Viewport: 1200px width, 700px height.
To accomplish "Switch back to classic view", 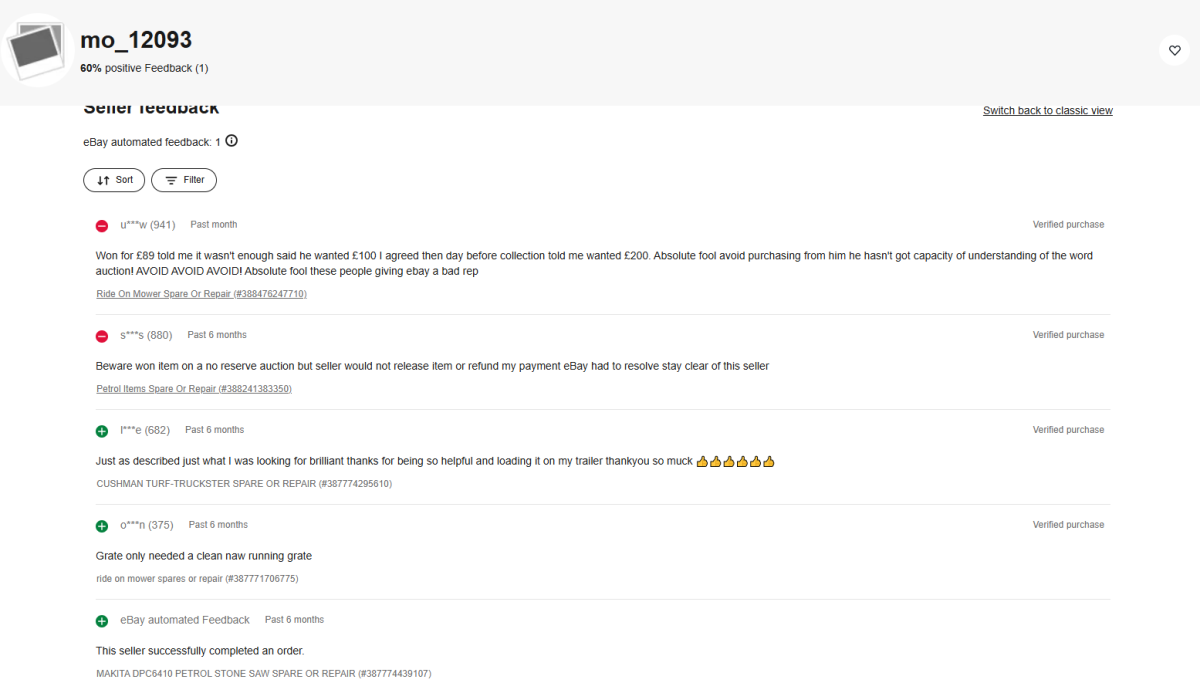I will click(1048, 110).
